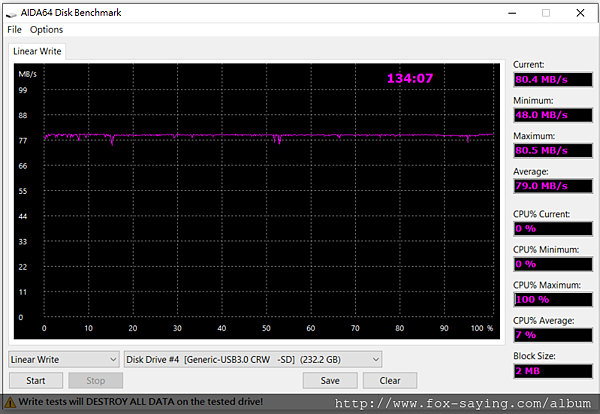Viewport: 600px width, 414px height.
Task: Click the Average: label
Action: point(530,171)
